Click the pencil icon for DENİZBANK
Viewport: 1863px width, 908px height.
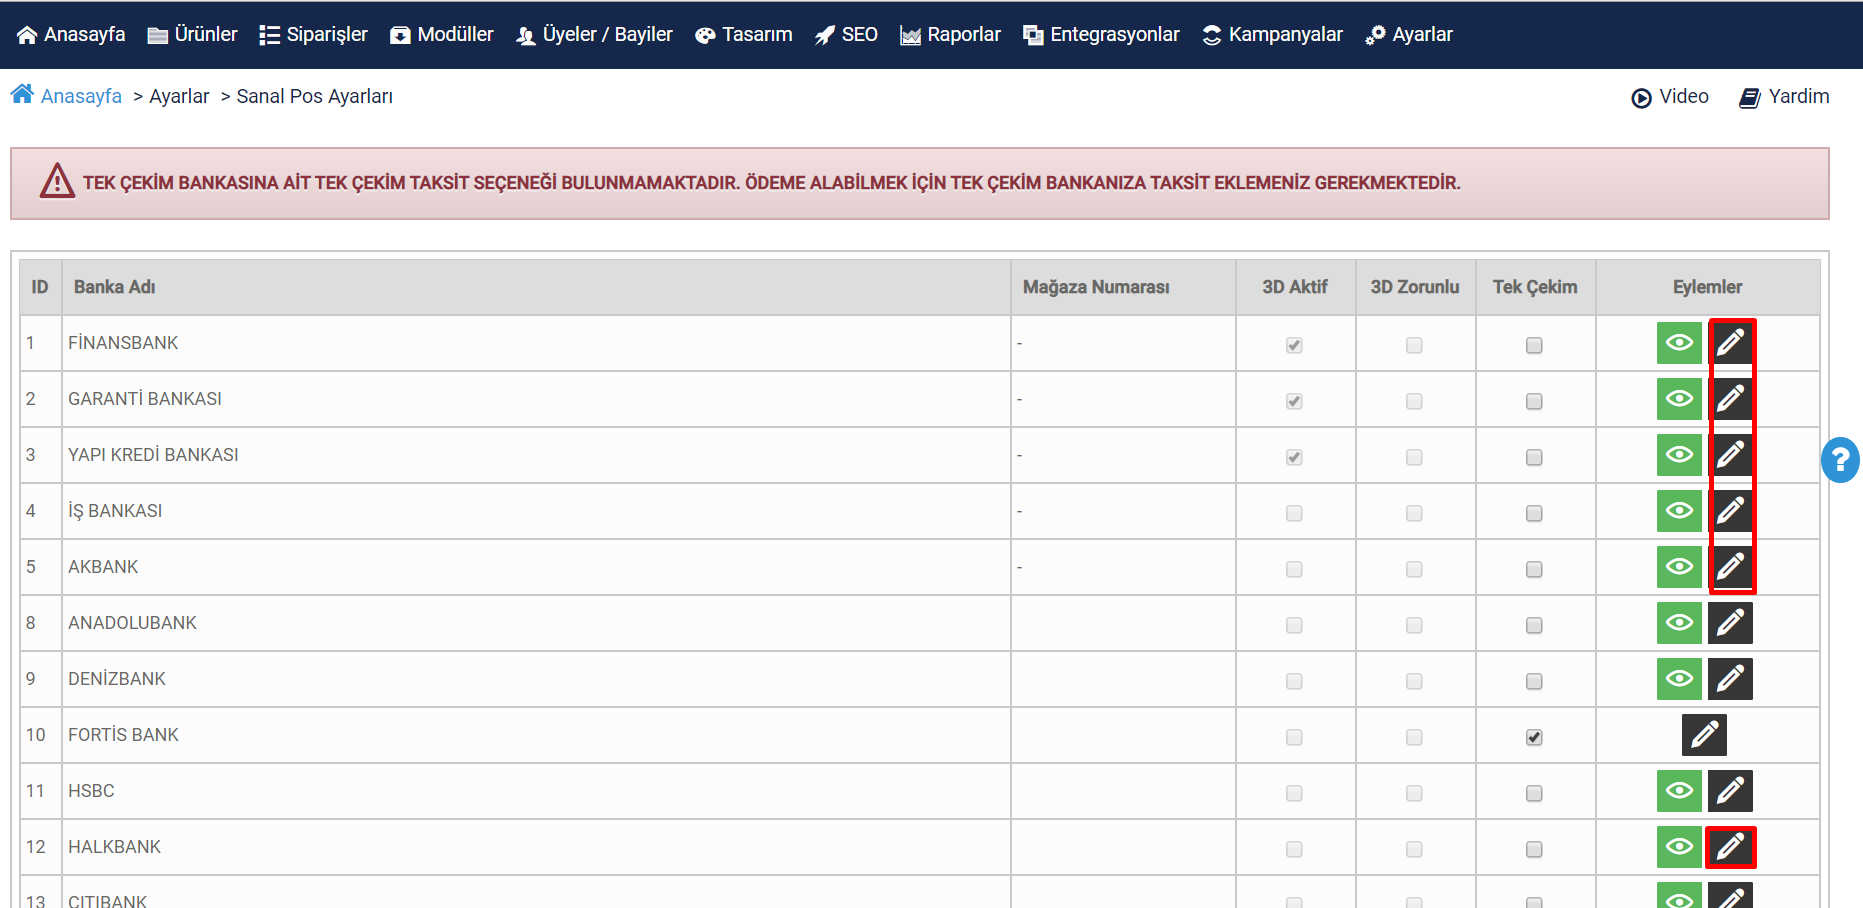pyautogui.click(x=1730, y=679)
